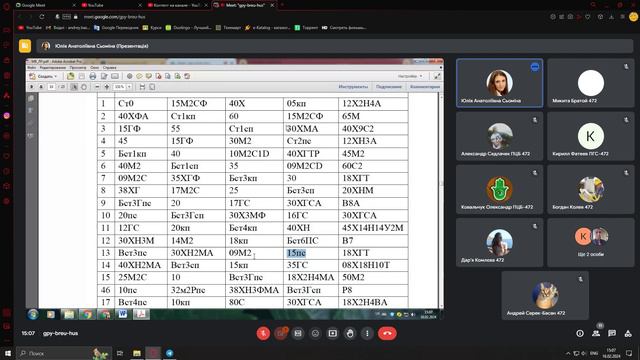Click Acrobat Создать create button in shared screen

(x=43, y=76)
